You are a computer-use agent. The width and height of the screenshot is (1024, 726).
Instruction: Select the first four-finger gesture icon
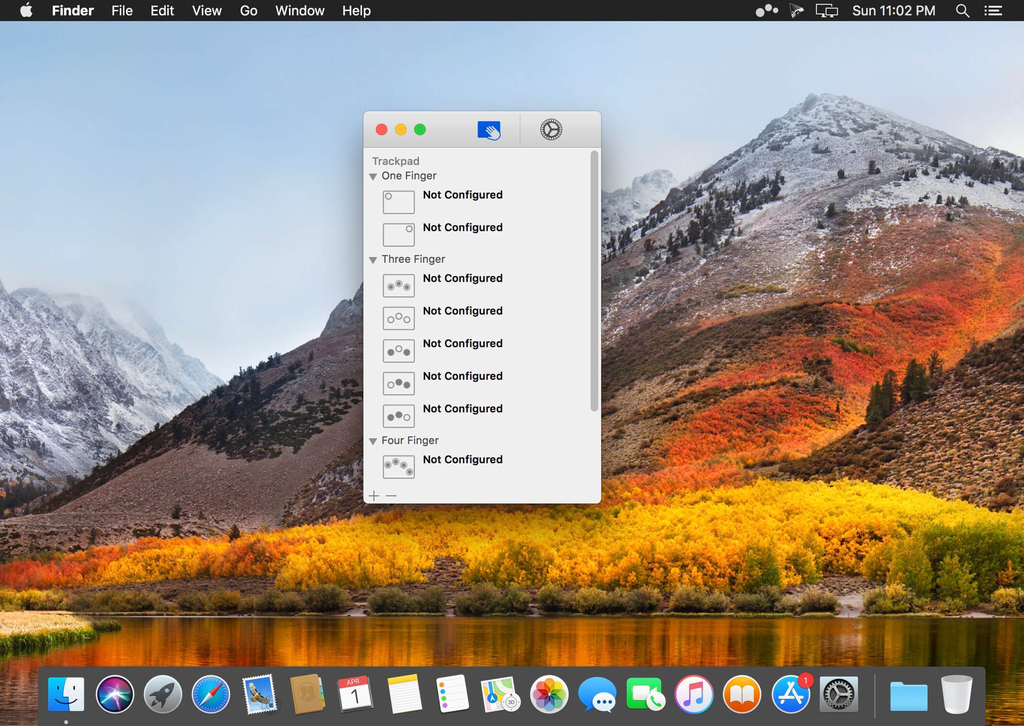[x=398, y=467]
